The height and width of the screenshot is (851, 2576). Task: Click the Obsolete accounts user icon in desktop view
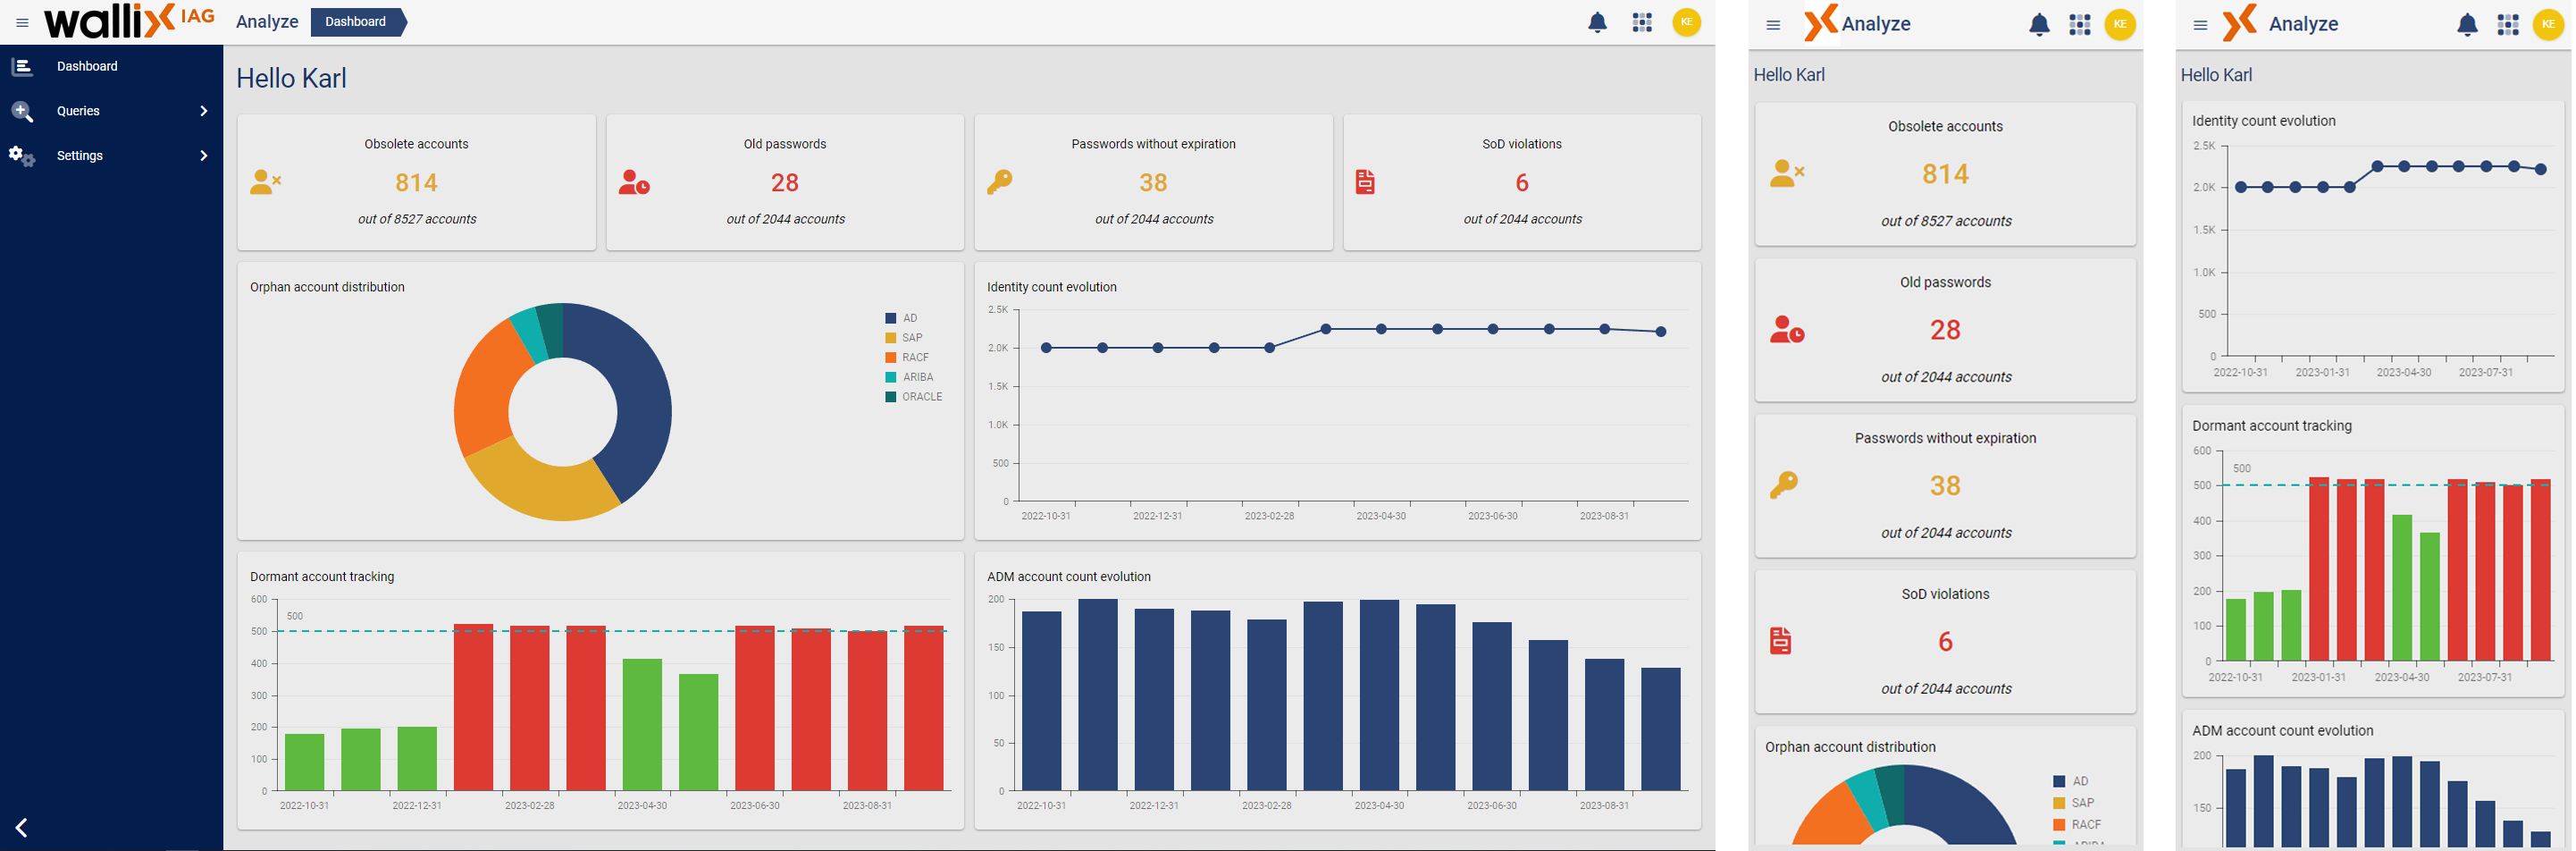pos(265,182)
